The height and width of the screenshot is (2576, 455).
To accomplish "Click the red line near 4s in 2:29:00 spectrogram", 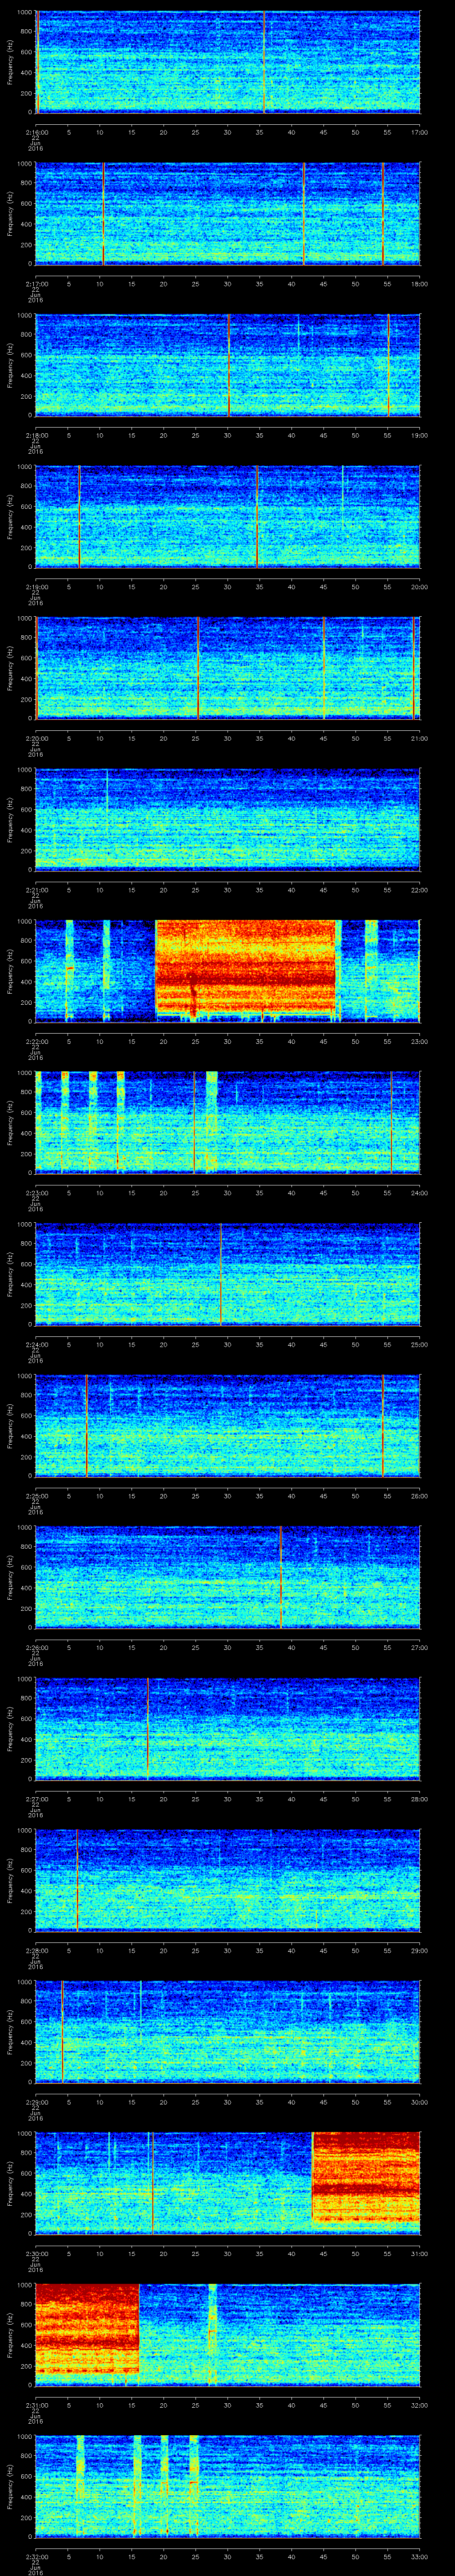I will (x=62, y=2030).
